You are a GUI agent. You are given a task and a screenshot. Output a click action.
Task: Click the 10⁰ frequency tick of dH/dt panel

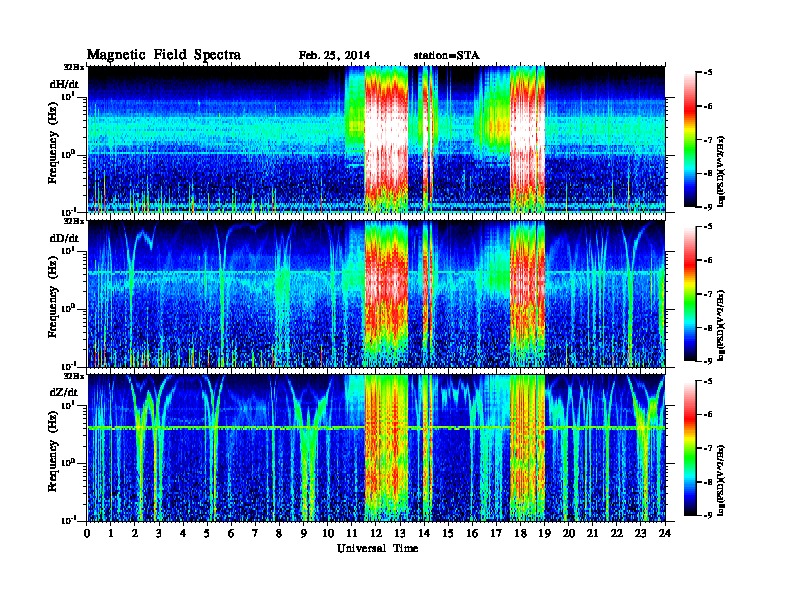[x=68, y=154]
